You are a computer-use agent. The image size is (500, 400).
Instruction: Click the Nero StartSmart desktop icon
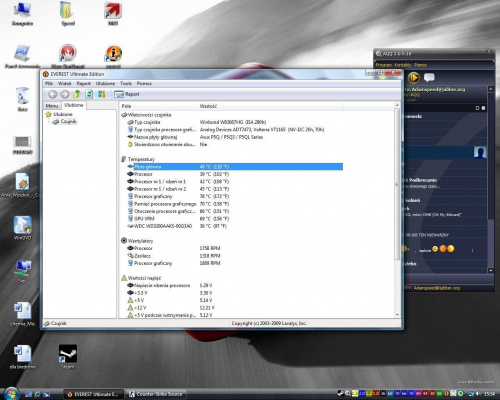68,56
